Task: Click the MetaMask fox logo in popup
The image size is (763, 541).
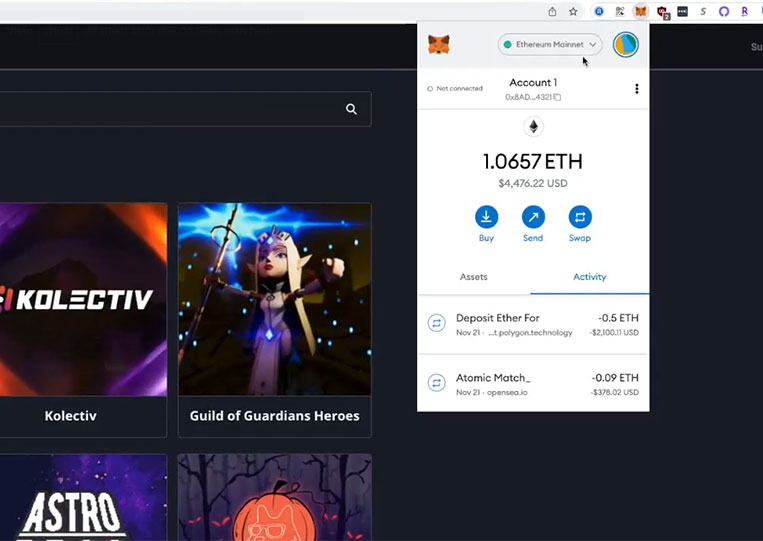Action: 438,45
